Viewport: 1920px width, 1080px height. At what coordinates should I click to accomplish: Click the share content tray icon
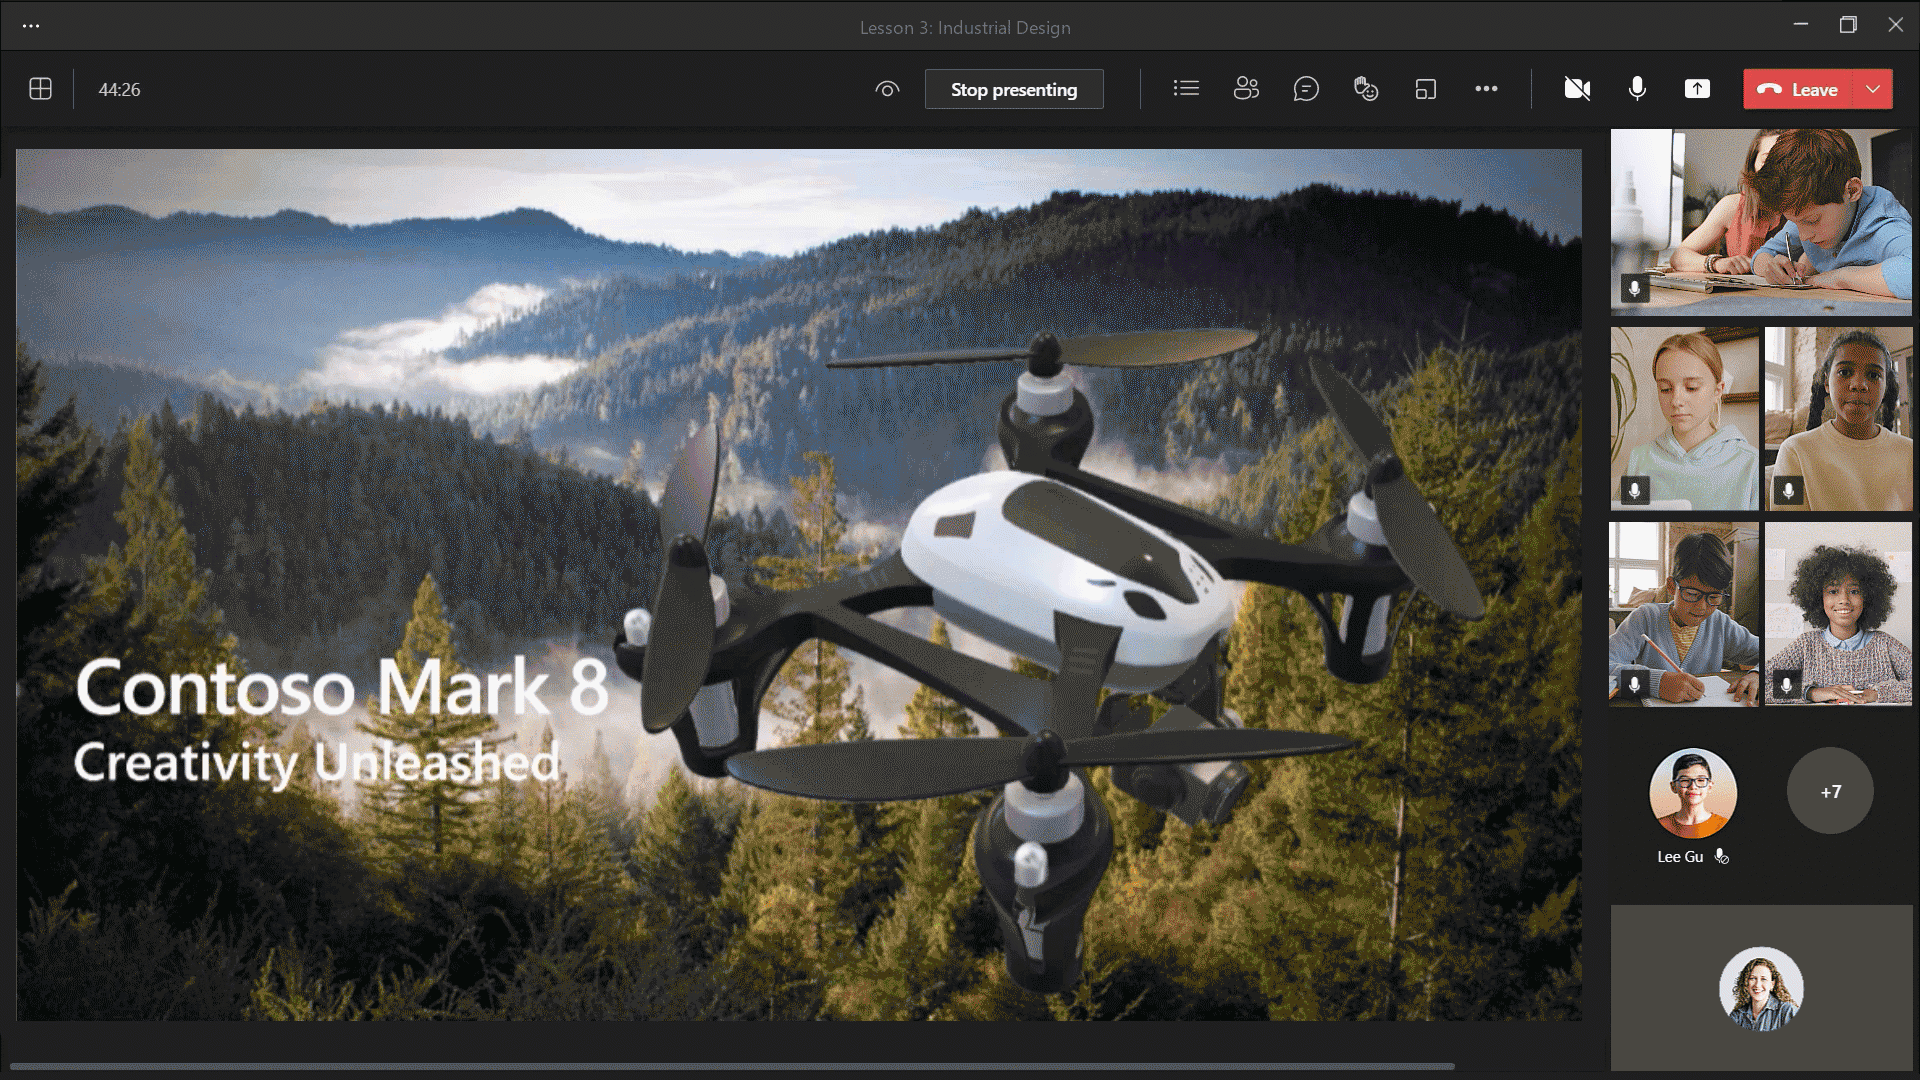(1697, 89)
